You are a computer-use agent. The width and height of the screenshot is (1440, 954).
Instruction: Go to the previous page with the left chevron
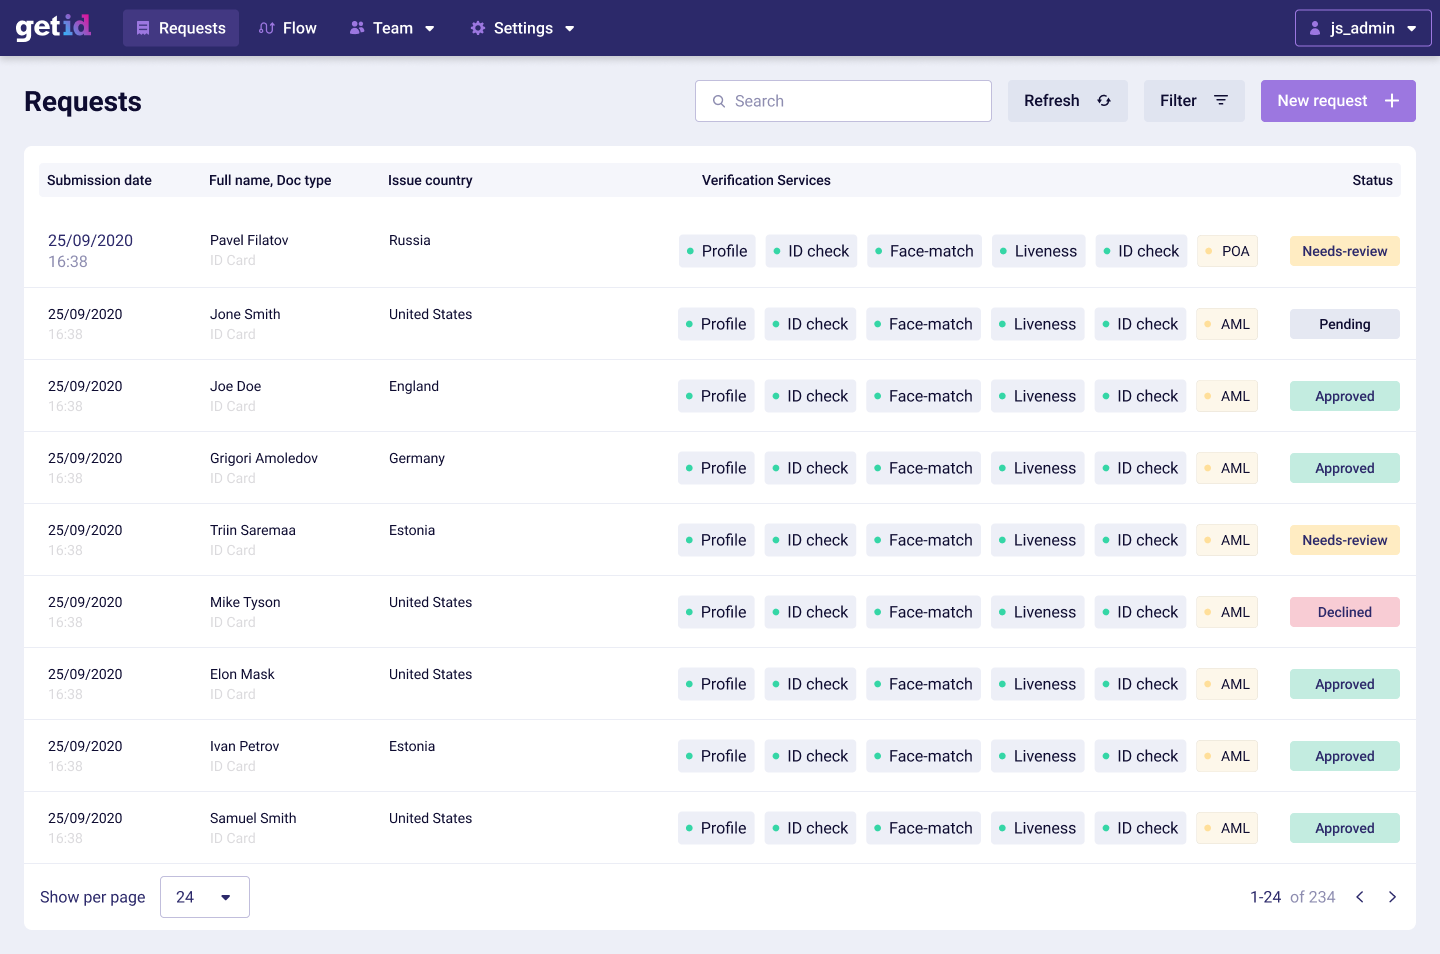(x=1360, y=897)
